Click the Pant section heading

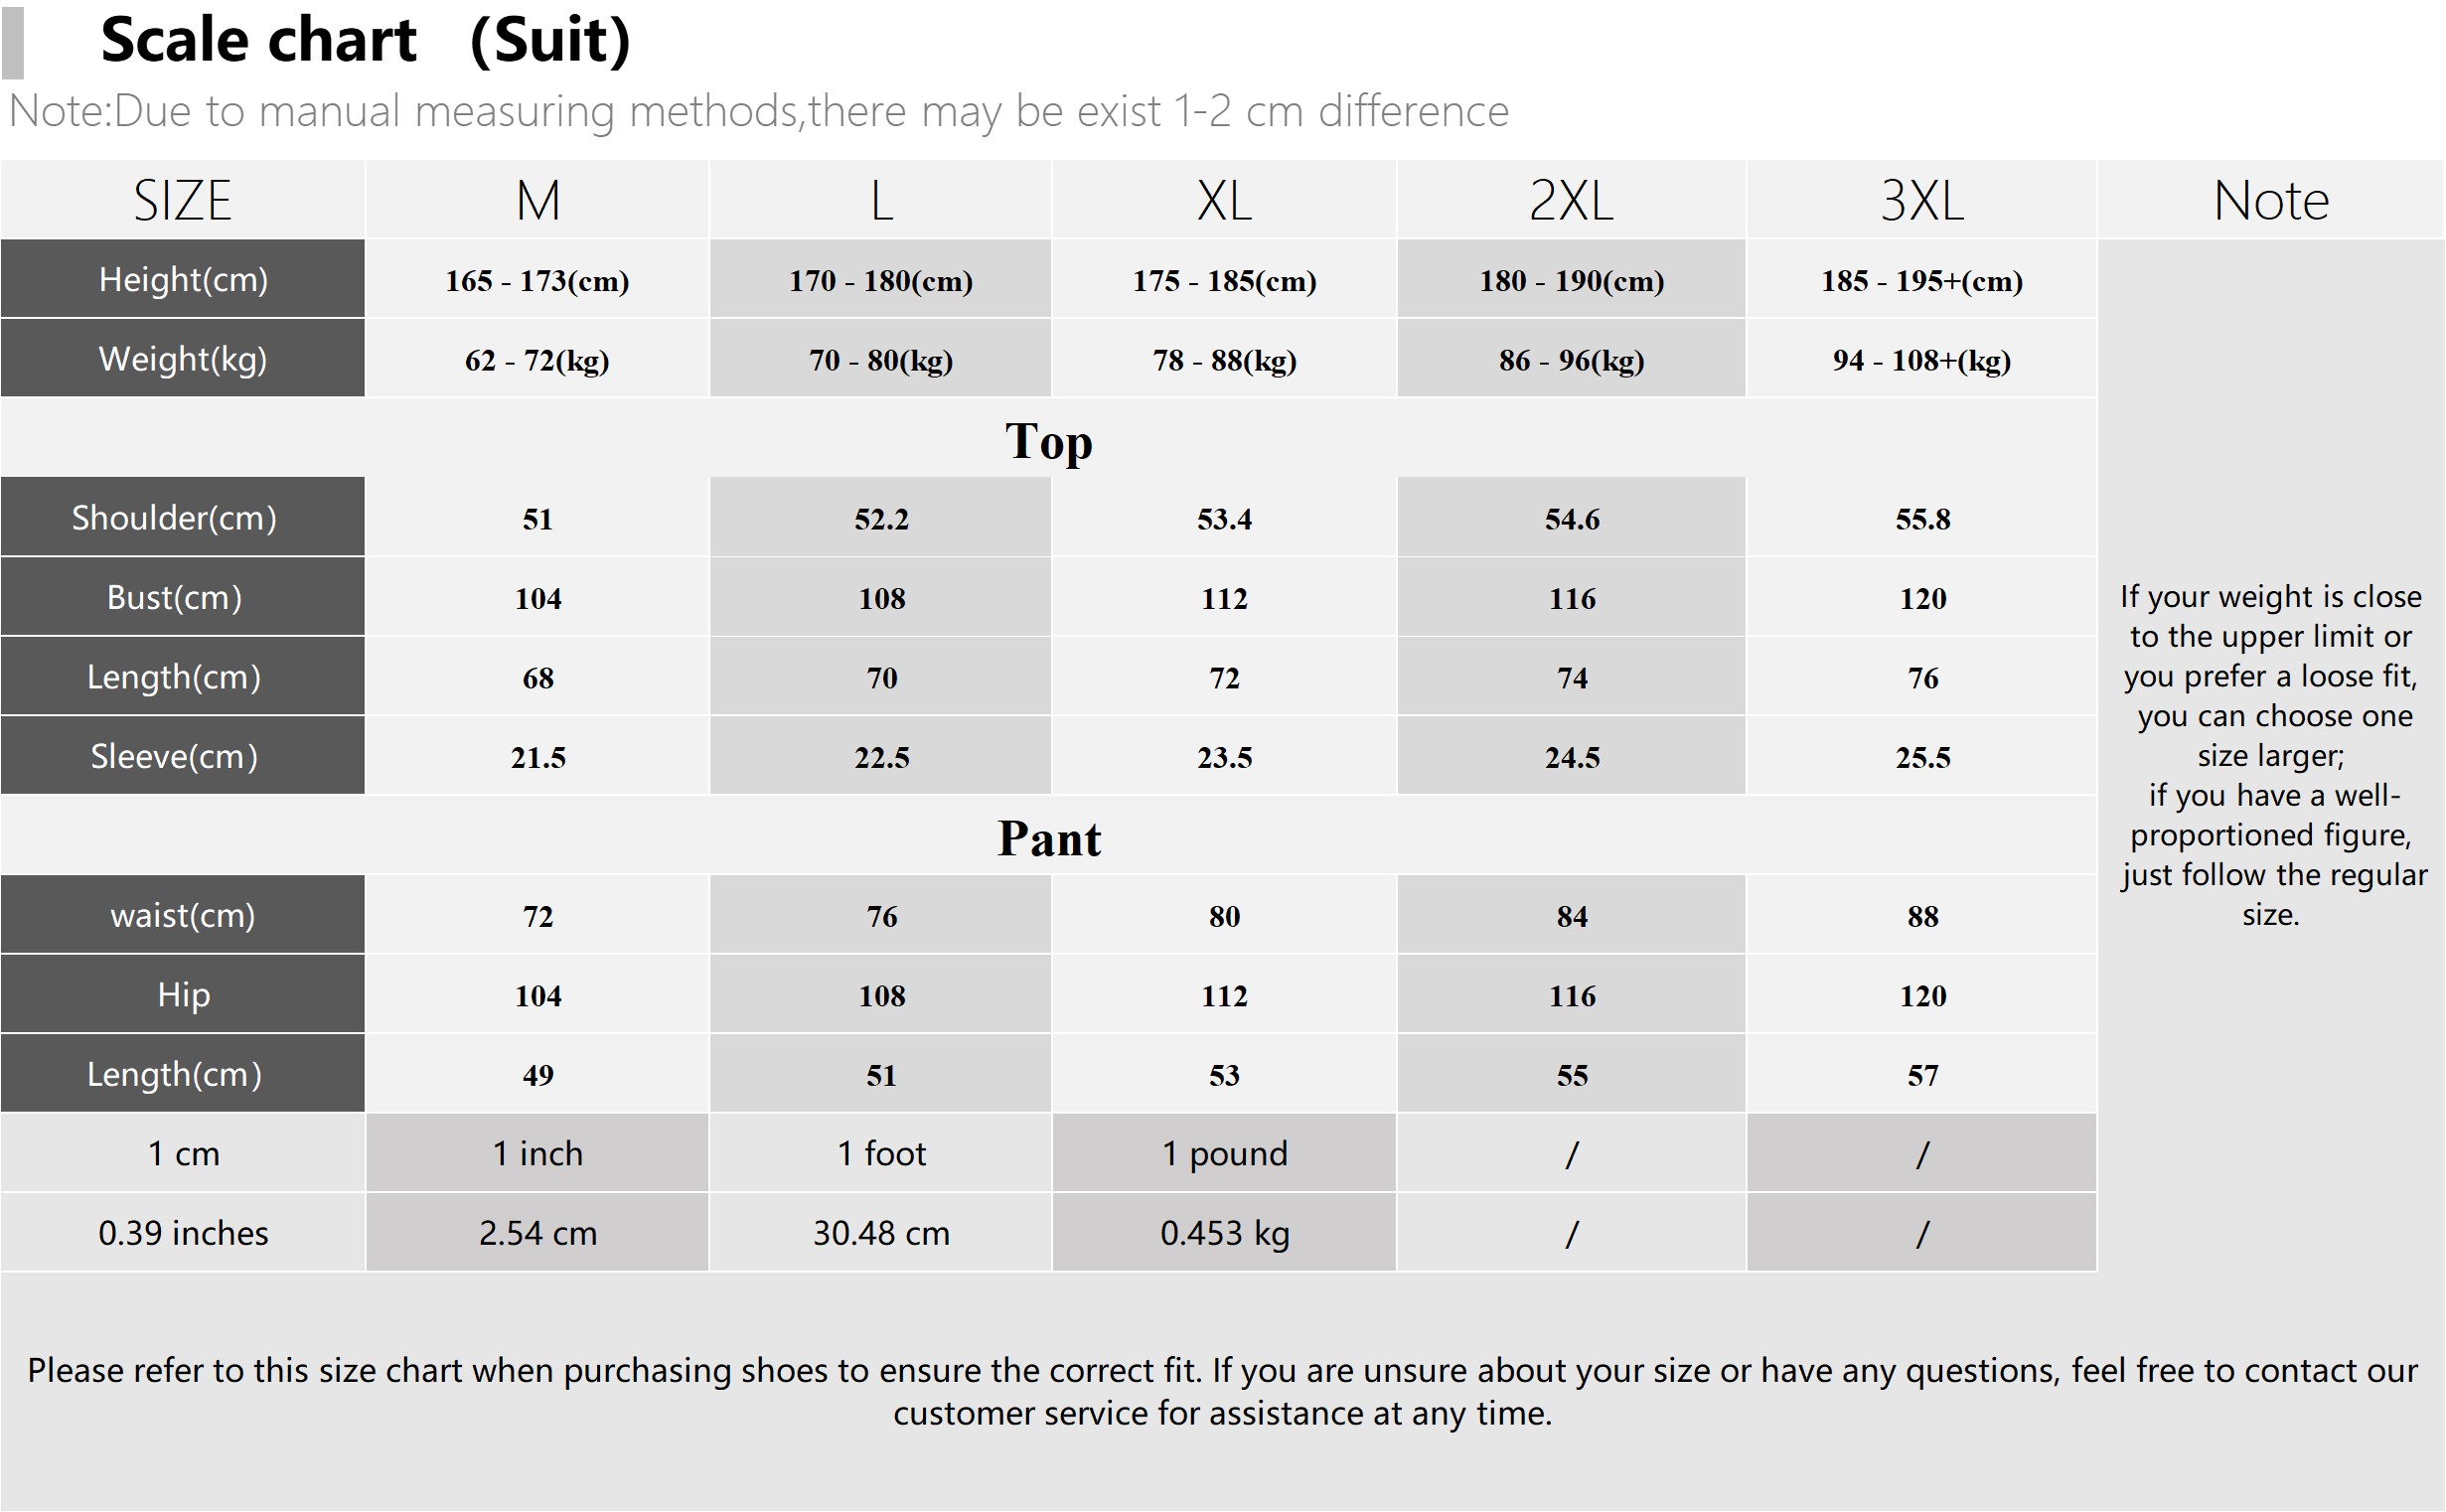(1049, 838)
